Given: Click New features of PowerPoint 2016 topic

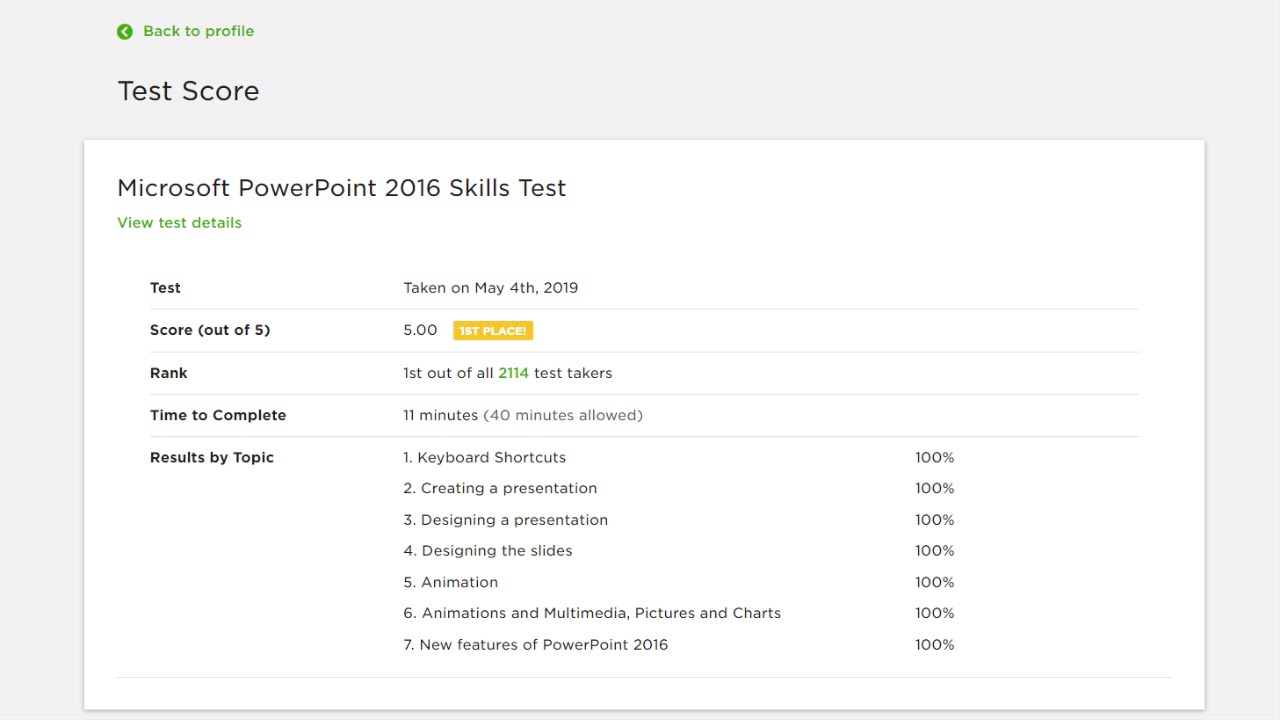Looking at the screenshot, I should 535,645.
